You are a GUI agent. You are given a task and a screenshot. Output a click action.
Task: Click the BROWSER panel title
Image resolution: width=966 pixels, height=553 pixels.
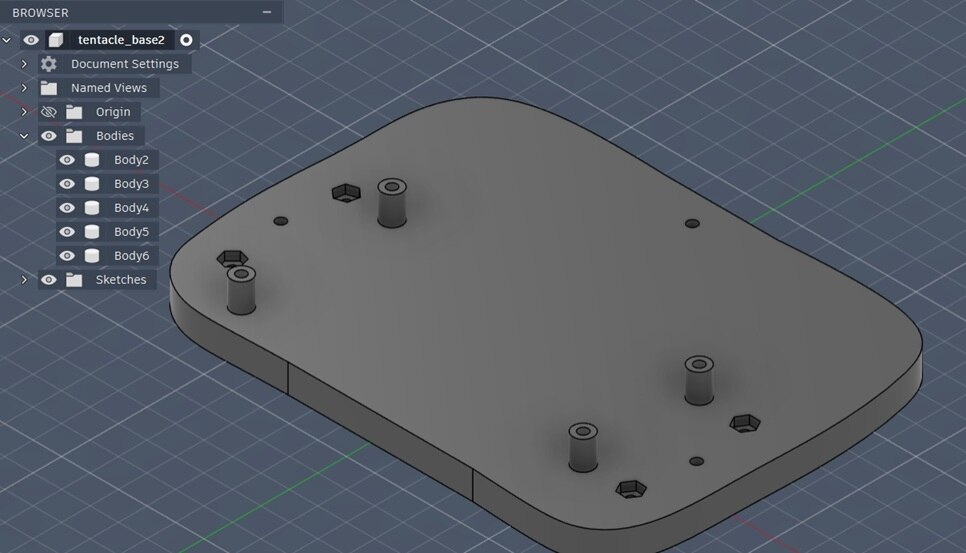[x=40, y=13]
